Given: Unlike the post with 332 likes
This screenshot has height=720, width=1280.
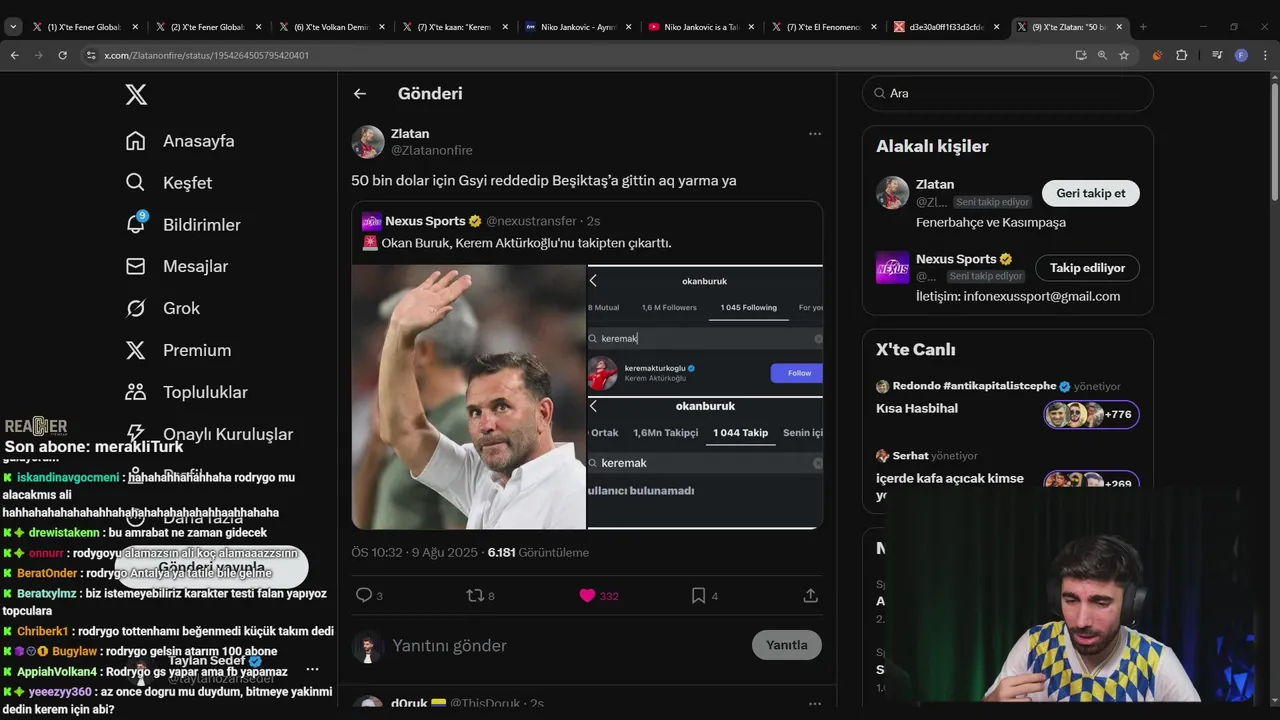Looking at the screenshot, I should click(x=587, y=595).
